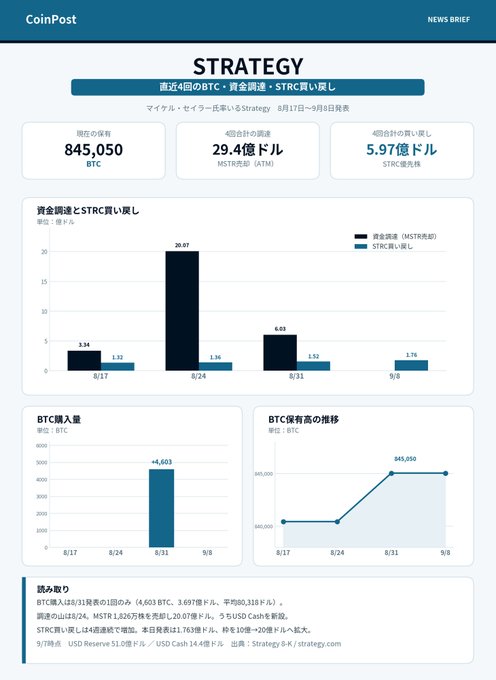Click the black legend swatch for 資金調達（MSTR売却）
This screenshot has width=496, height=680.
361,237
